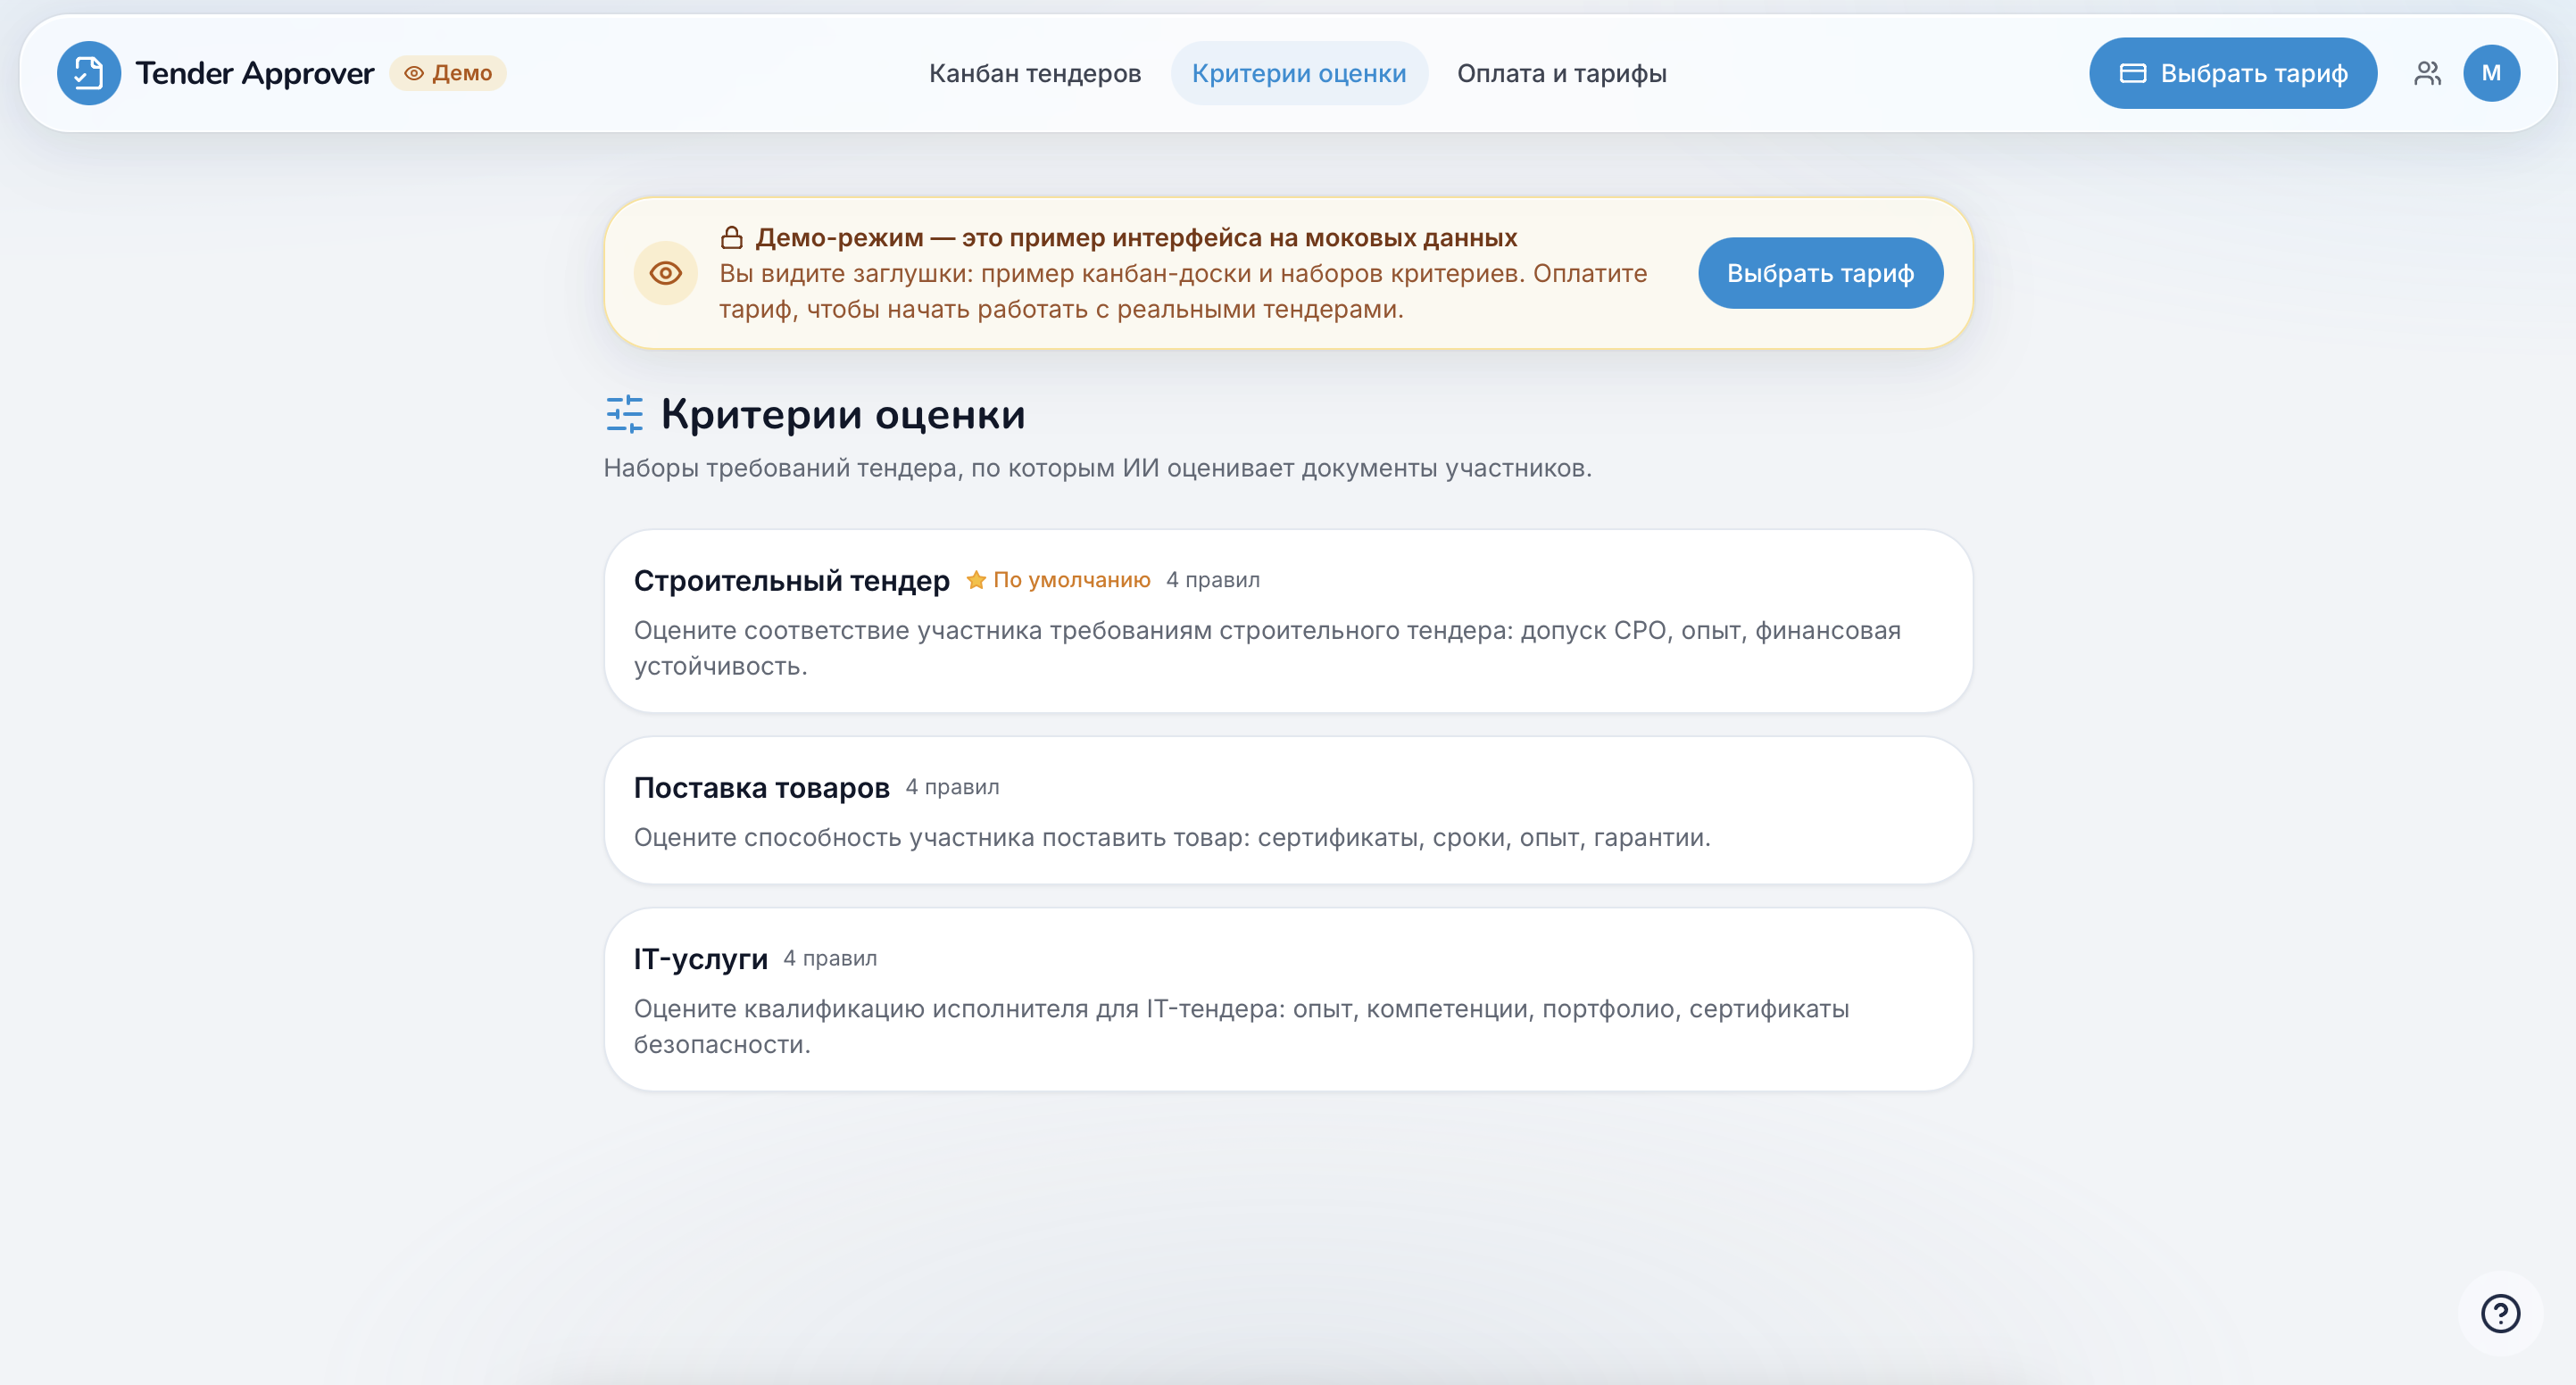Click the star По умолчанию icon

pos(976,580)
